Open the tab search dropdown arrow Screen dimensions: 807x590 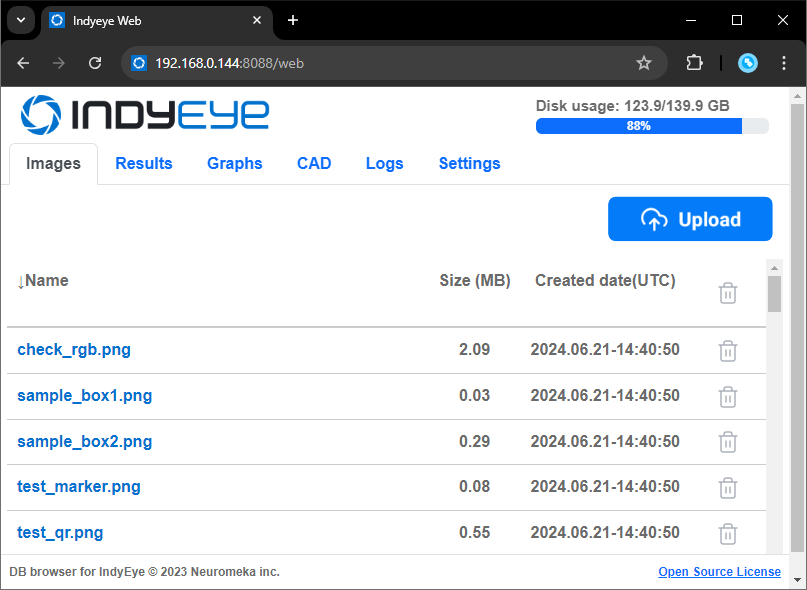pos(21,21)
